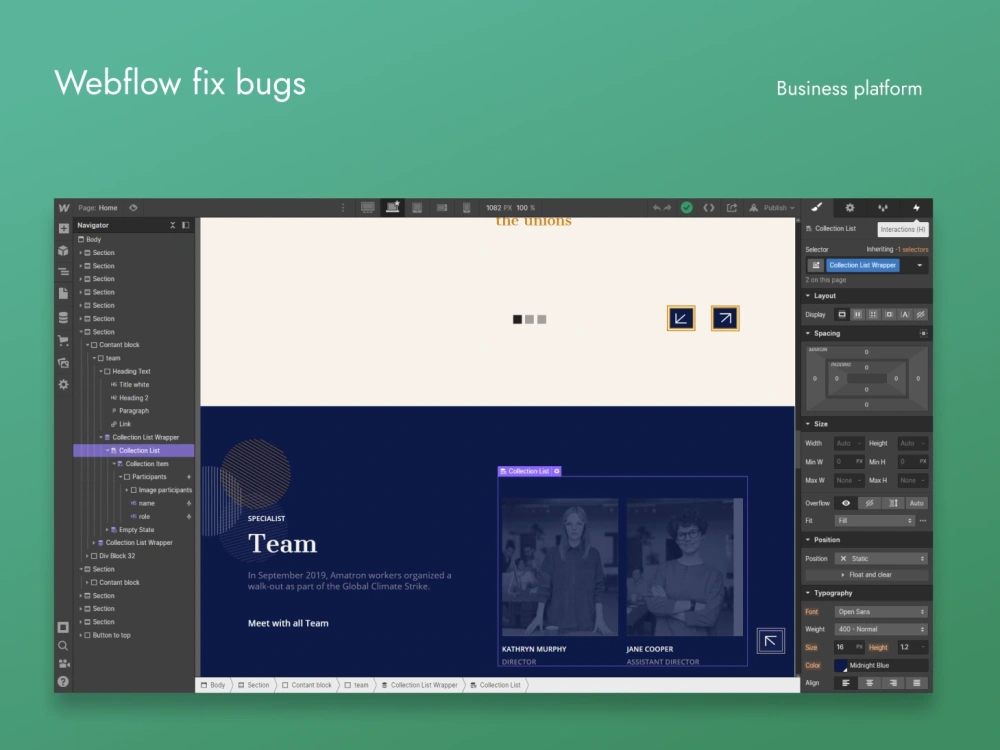Click the redo arrow in top bar
Screen dimensions: 1000x750
tap(667, 208)
